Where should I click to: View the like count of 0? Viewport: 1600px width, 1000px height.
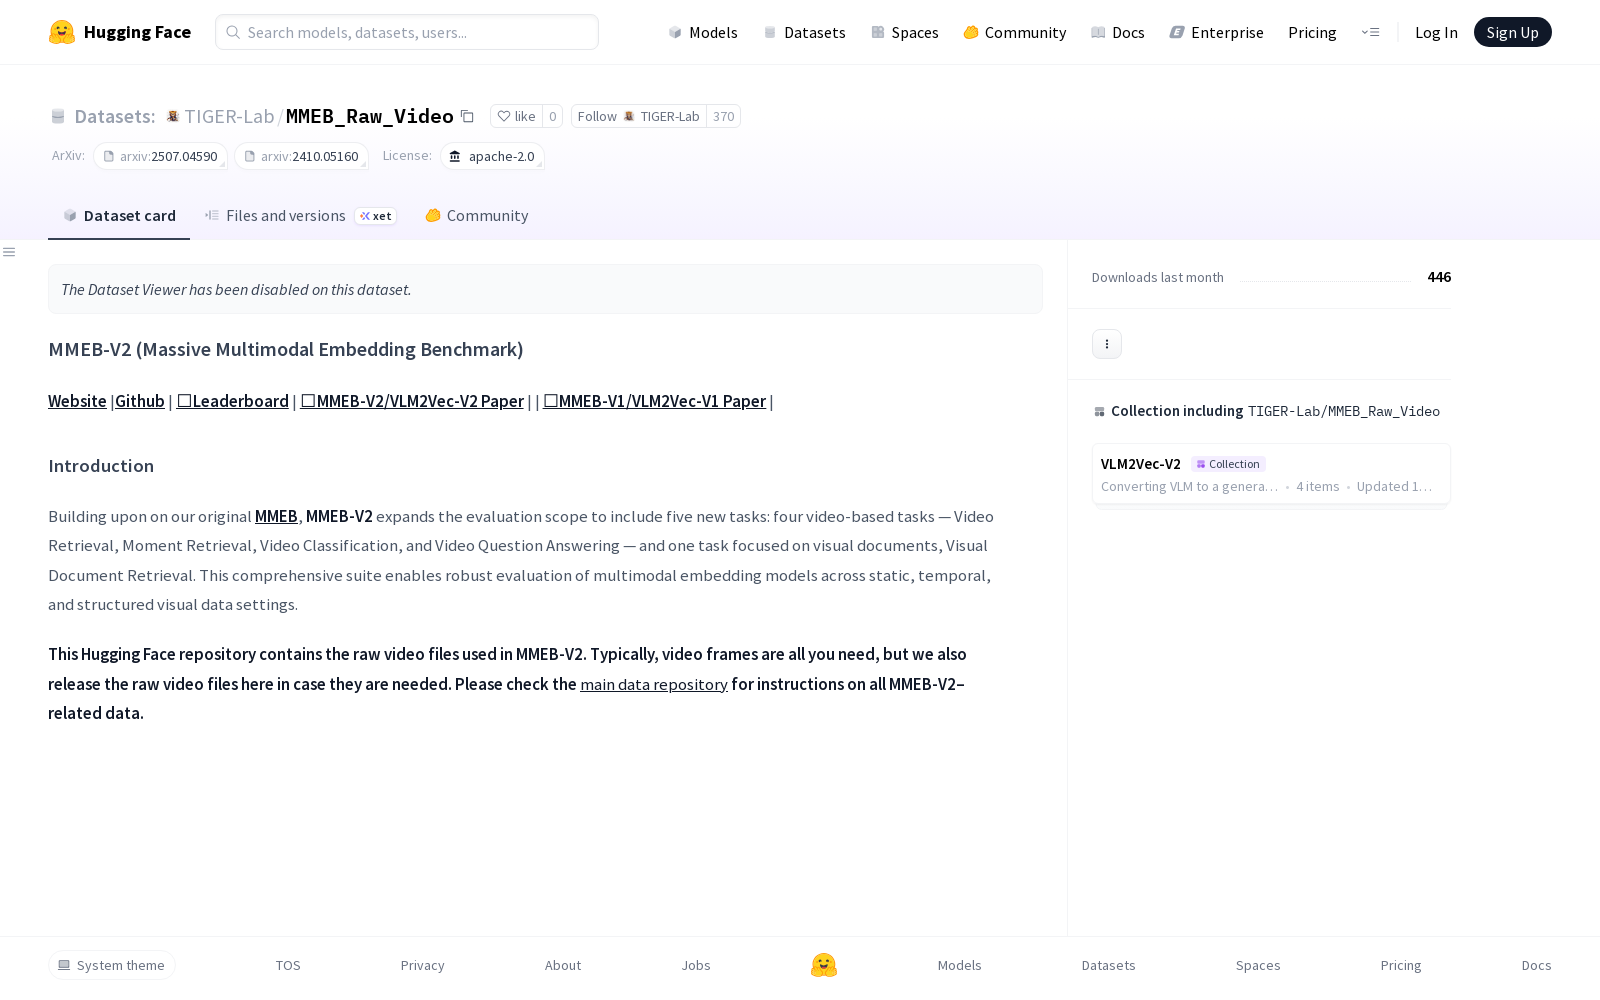tap(552, 116)
